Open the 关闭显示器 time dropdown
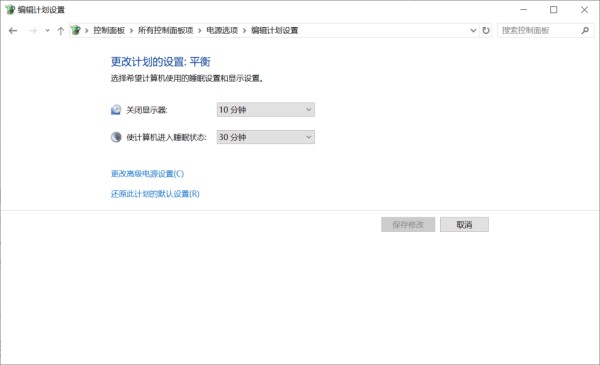The height and width of the screenshot is (365, 600). [266, 110]
